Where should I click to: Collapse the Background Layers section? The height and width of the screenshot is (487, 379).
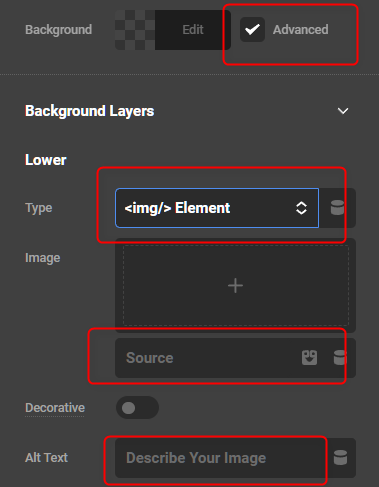343,111
